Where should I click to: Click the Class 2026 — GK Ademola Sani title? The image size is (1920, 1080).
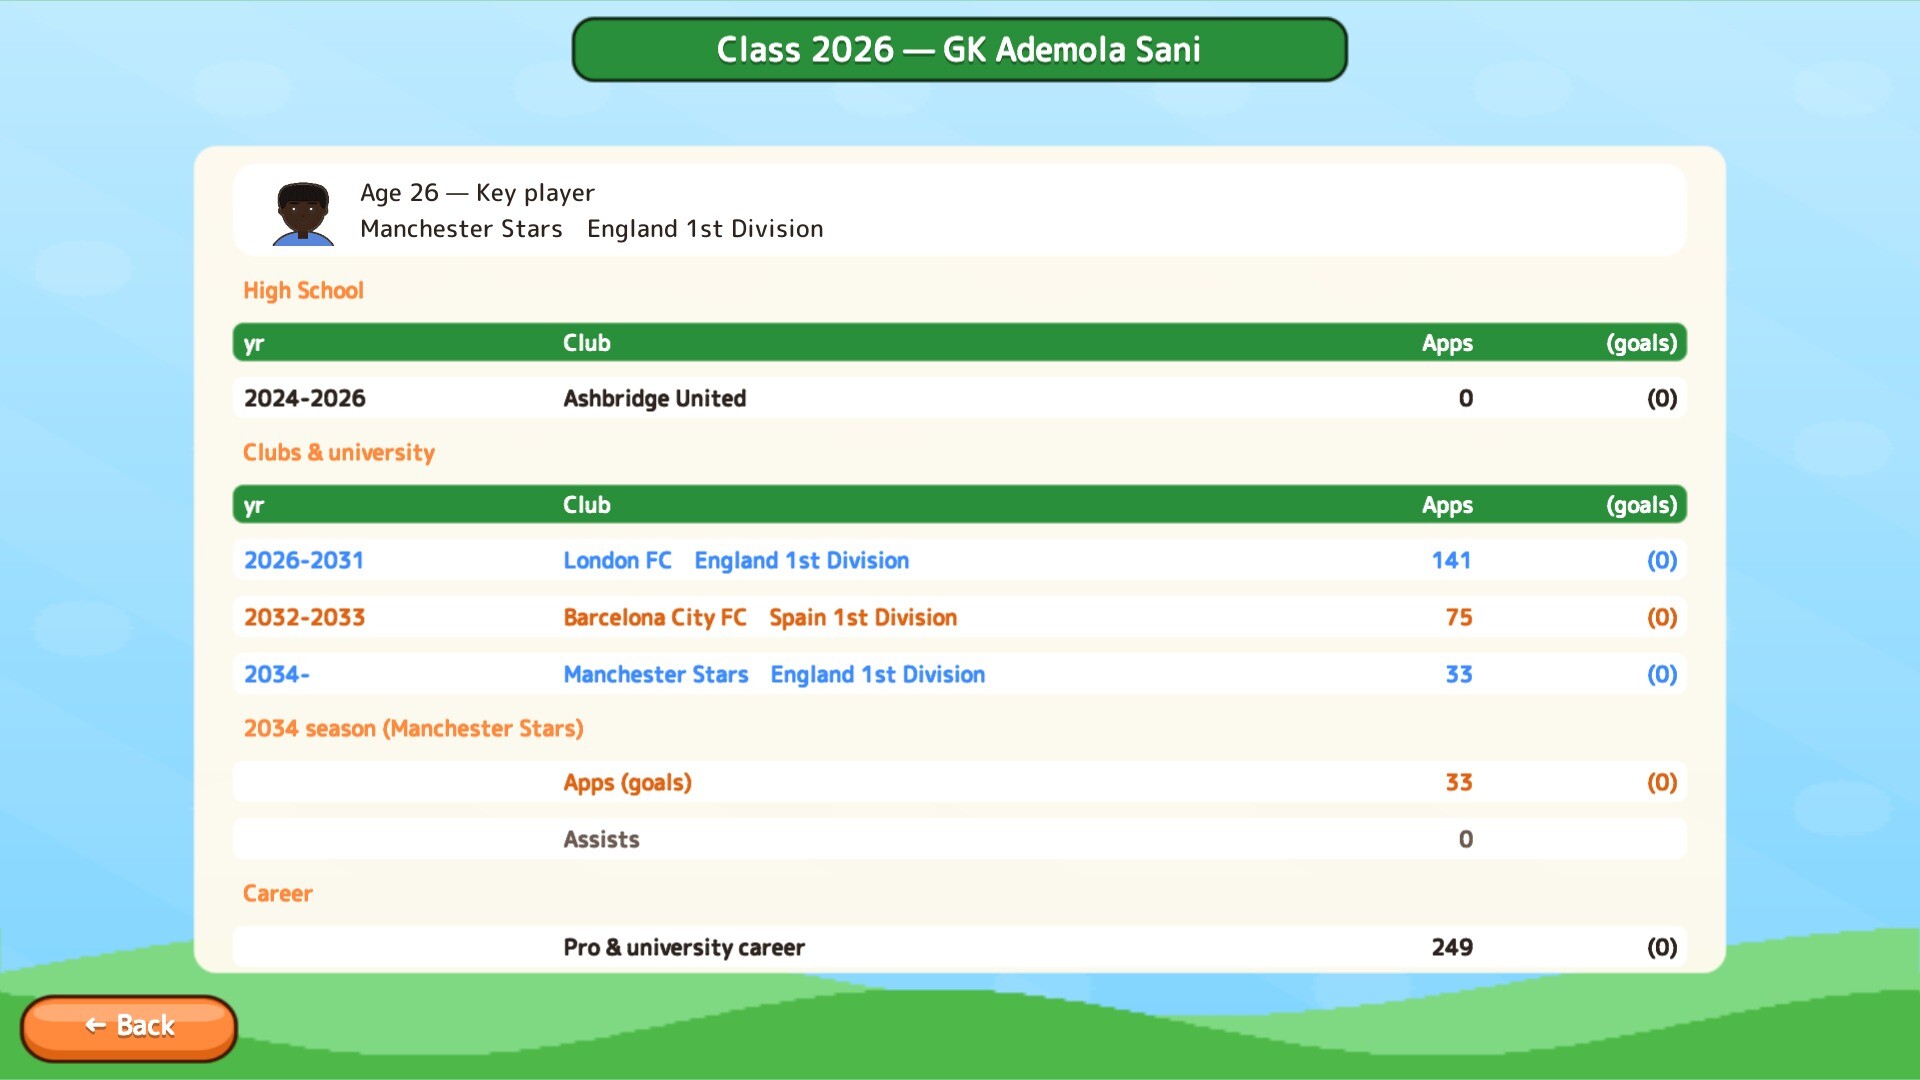click(959, 49)
